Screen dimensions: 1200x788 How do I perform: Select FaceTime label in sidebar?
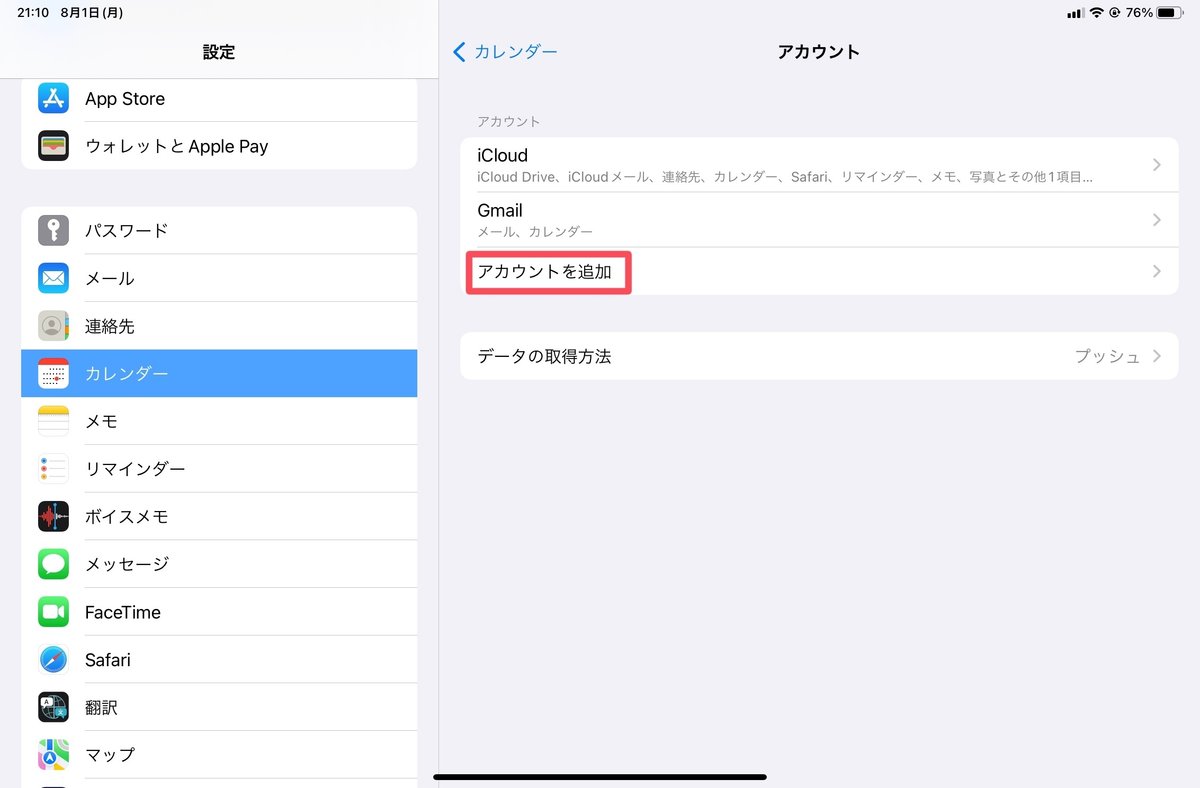point(123,612)
